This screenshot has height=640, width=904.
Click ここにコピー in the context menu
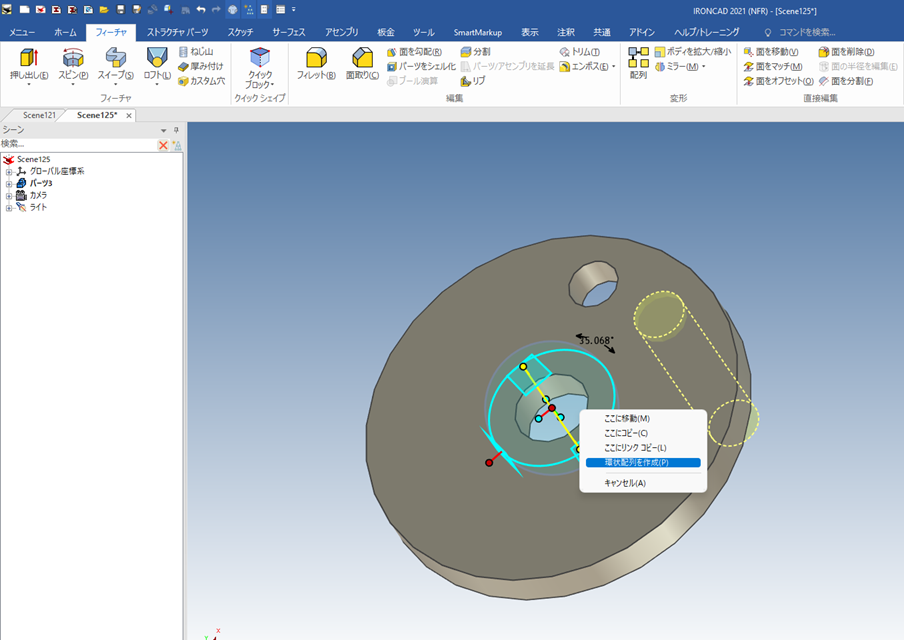point(626,433)
